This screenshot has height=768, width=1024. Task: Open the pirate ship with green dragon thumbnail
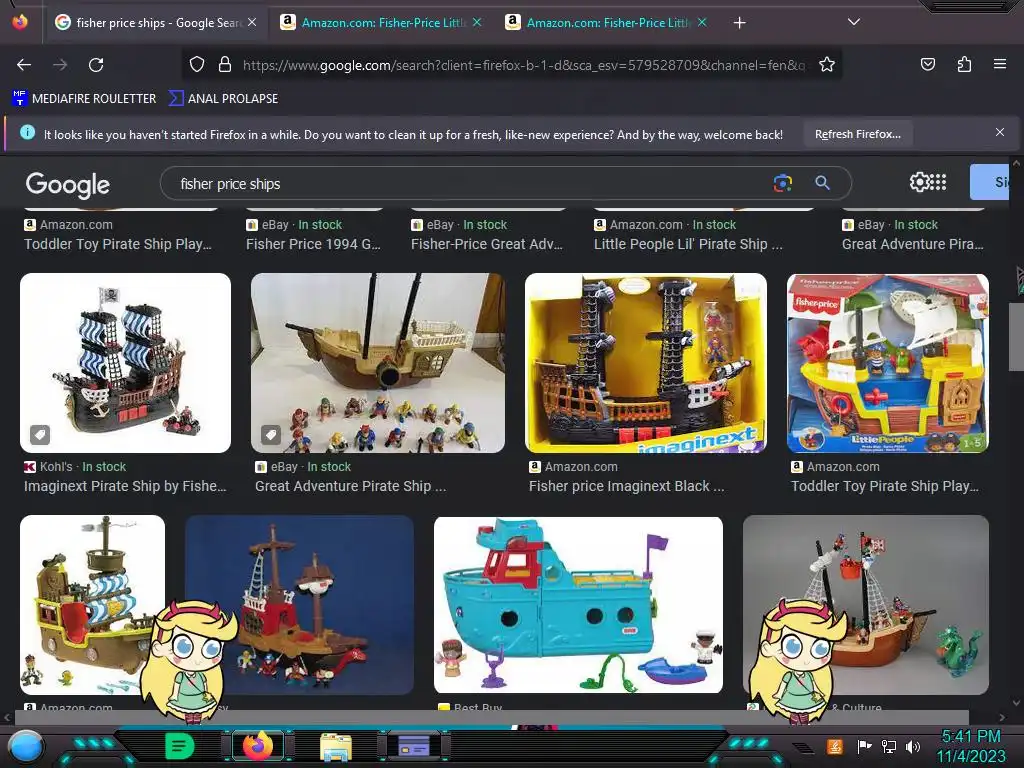[x=865, y=605]
